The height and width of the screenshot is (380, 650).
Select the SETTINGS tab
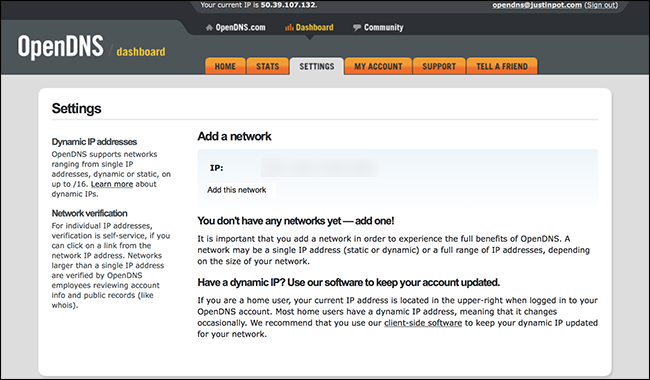[317, 66]
